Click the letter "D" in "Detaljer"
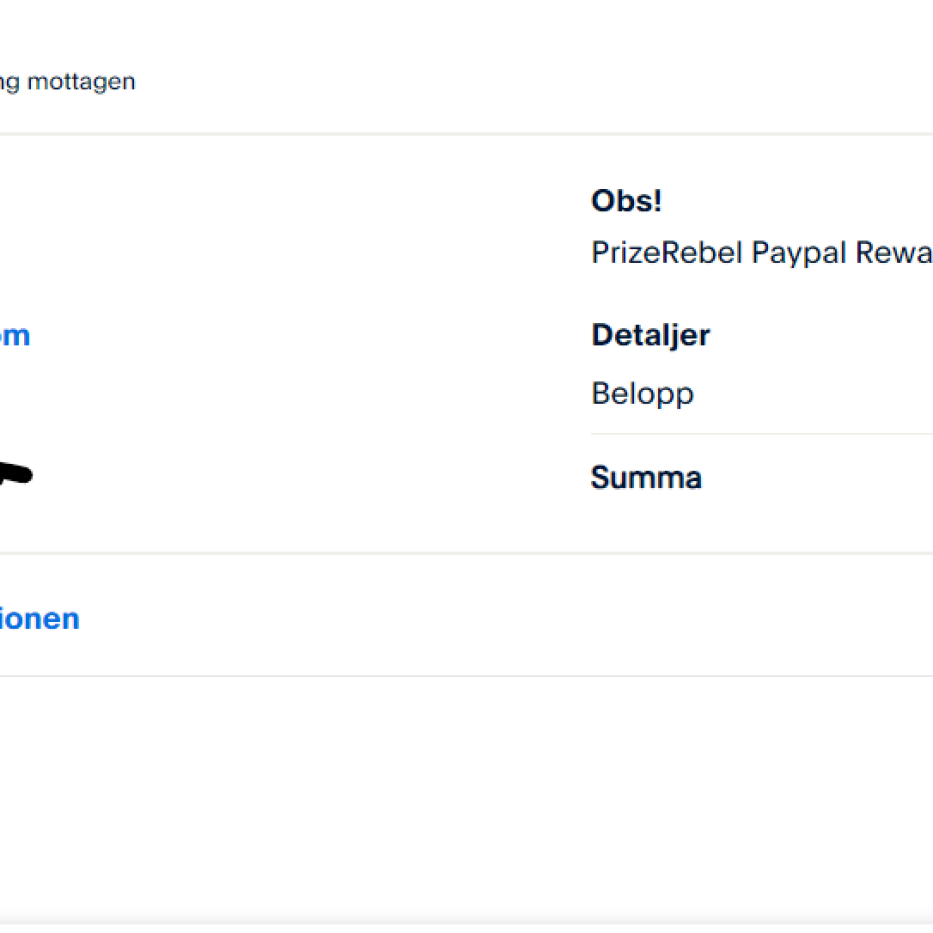This screenshot has width=933, height=933. pos(602,335)
